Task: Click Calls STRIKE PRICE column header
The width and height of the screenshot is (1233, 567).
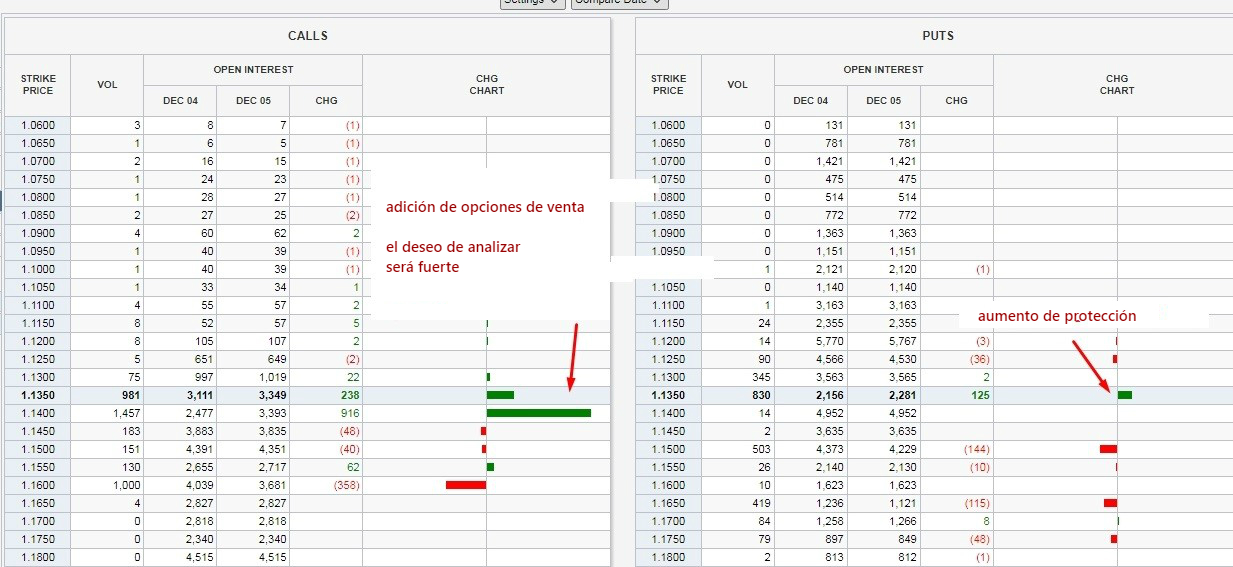Action: [x=37, y=85]
